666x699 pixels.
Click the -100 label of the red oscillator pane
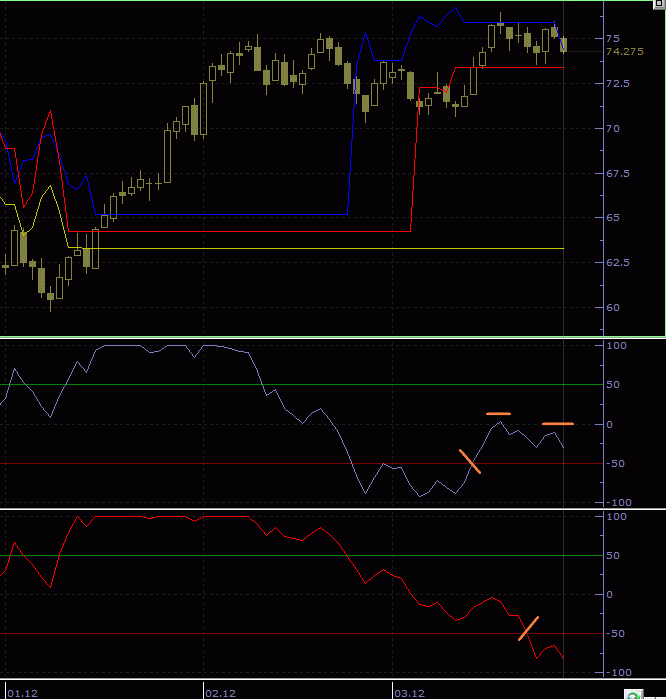click(x=619, y=673)
